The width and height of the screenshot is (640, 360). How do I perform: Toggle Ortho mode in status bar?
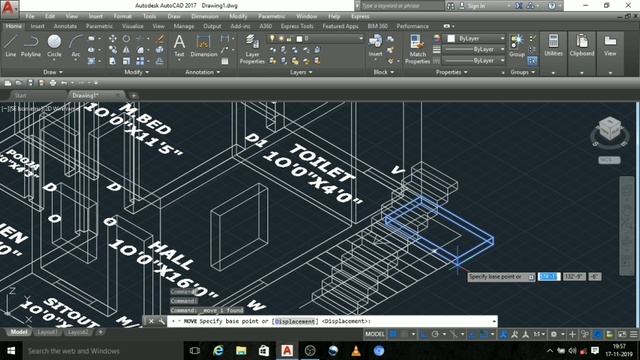point(424,334)
